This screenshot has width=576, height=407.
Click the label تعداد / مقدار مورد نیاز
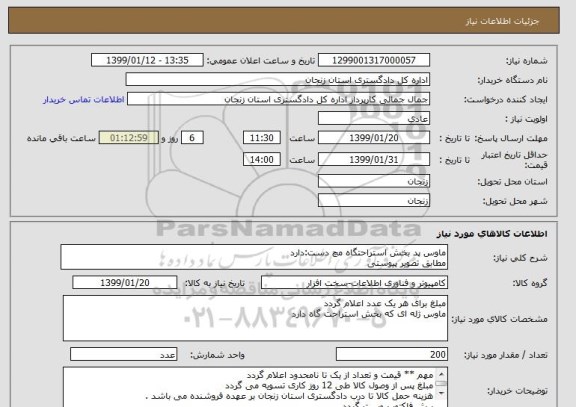505,355
